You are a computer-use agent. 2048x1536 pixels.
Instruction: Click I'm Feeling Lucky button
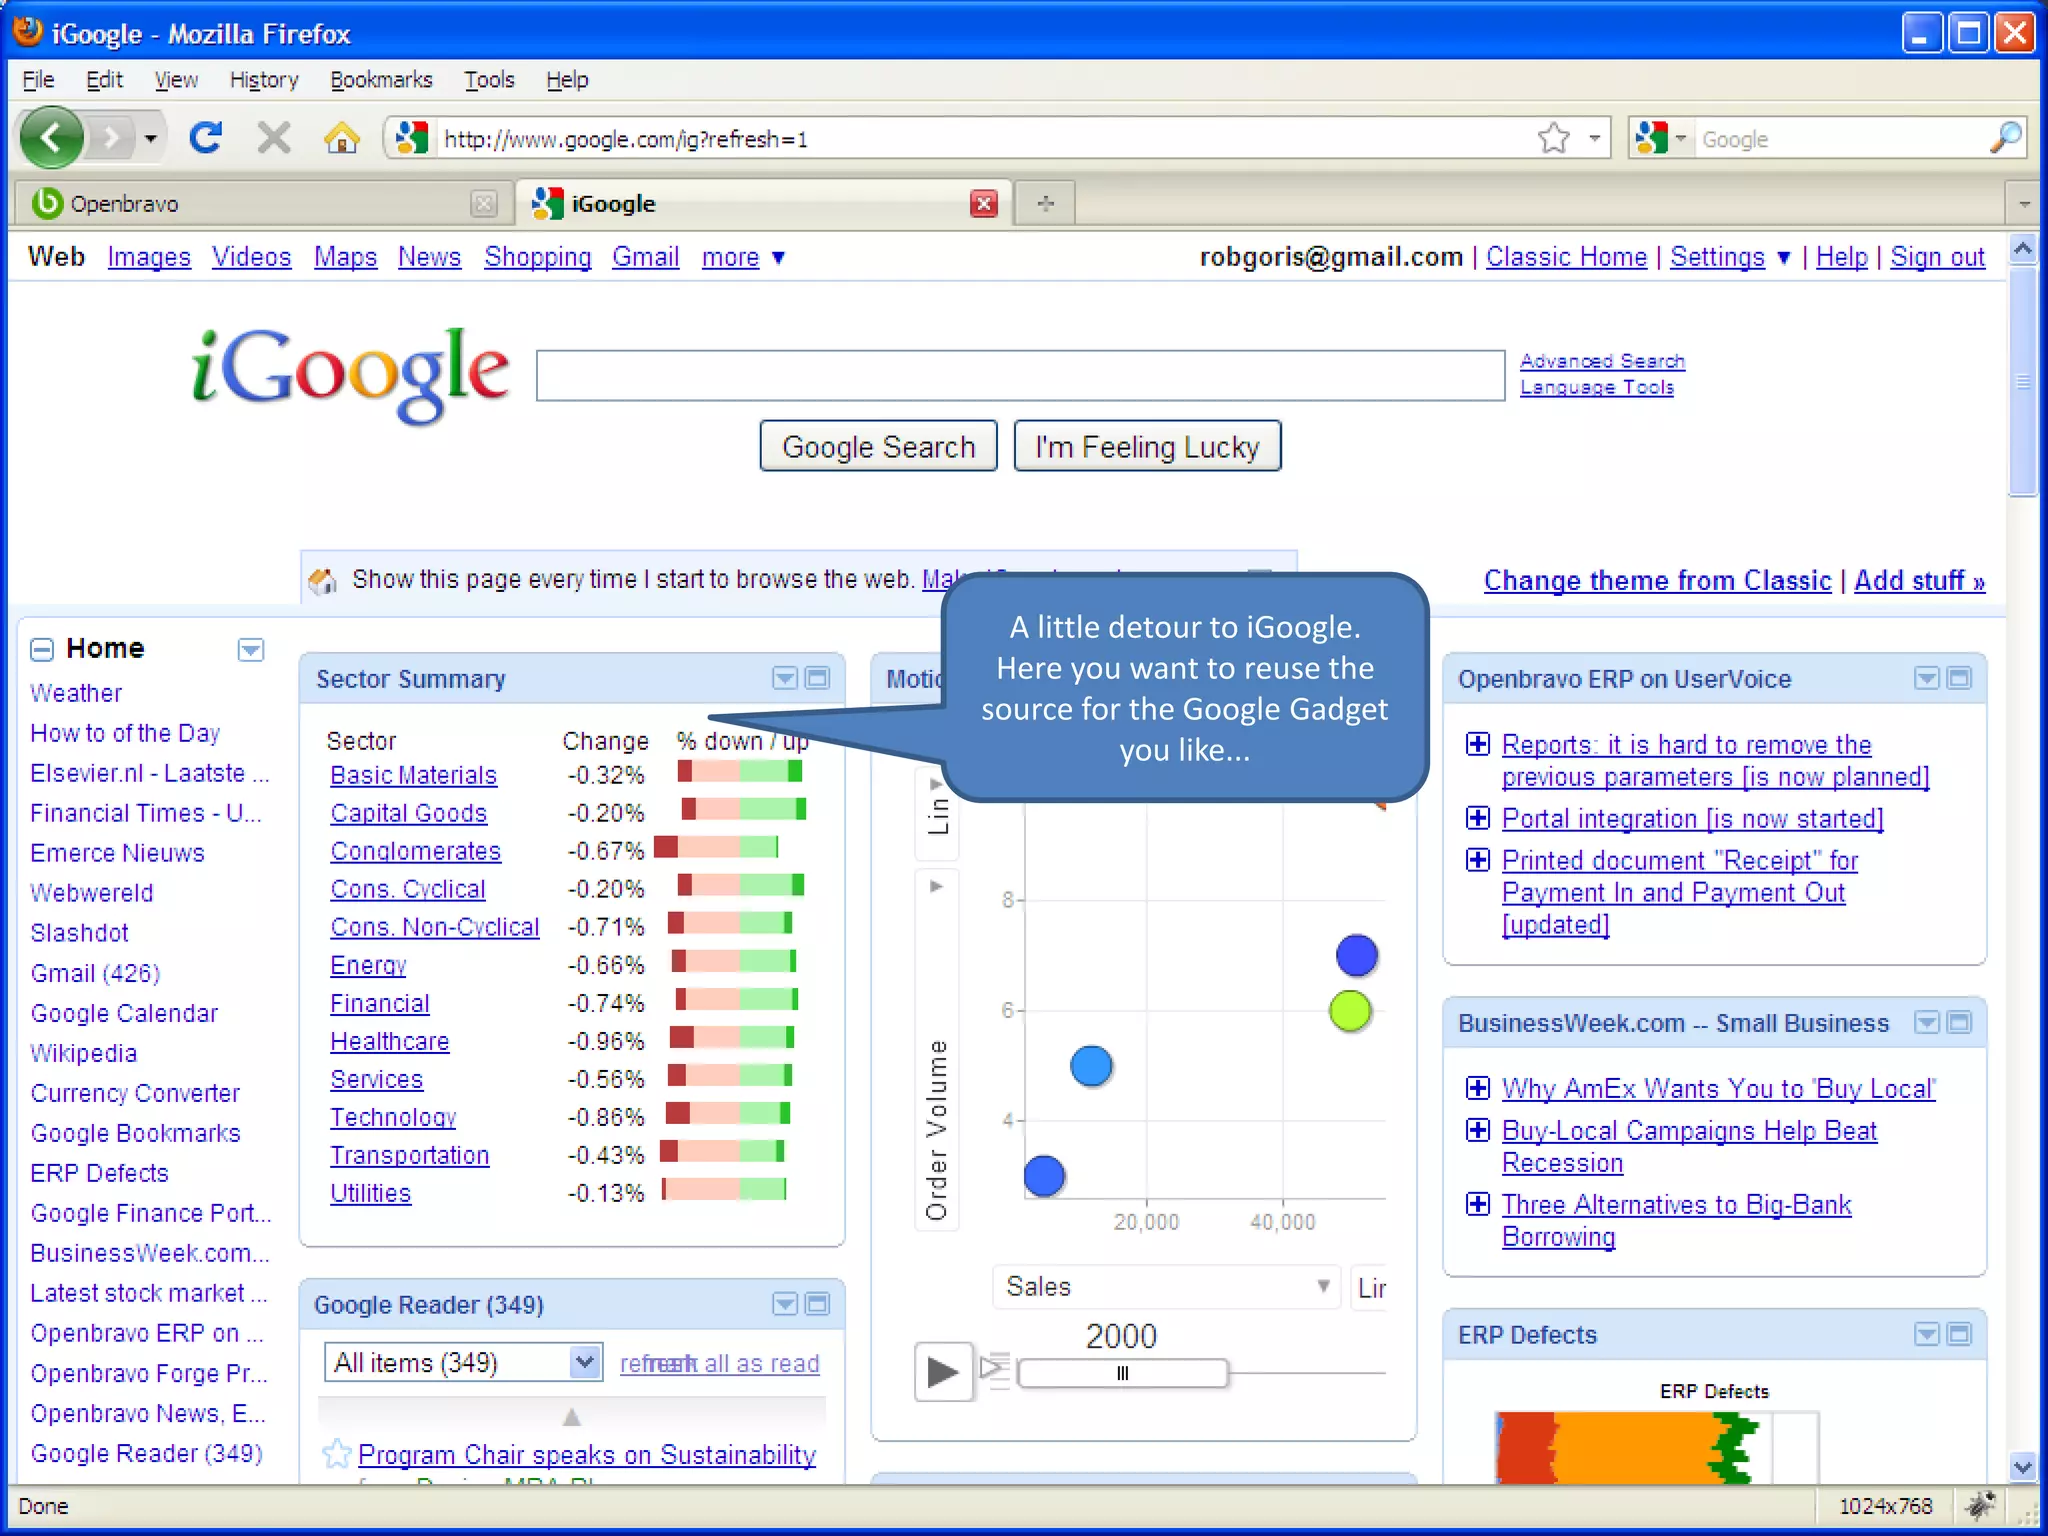pos(1147,446)
